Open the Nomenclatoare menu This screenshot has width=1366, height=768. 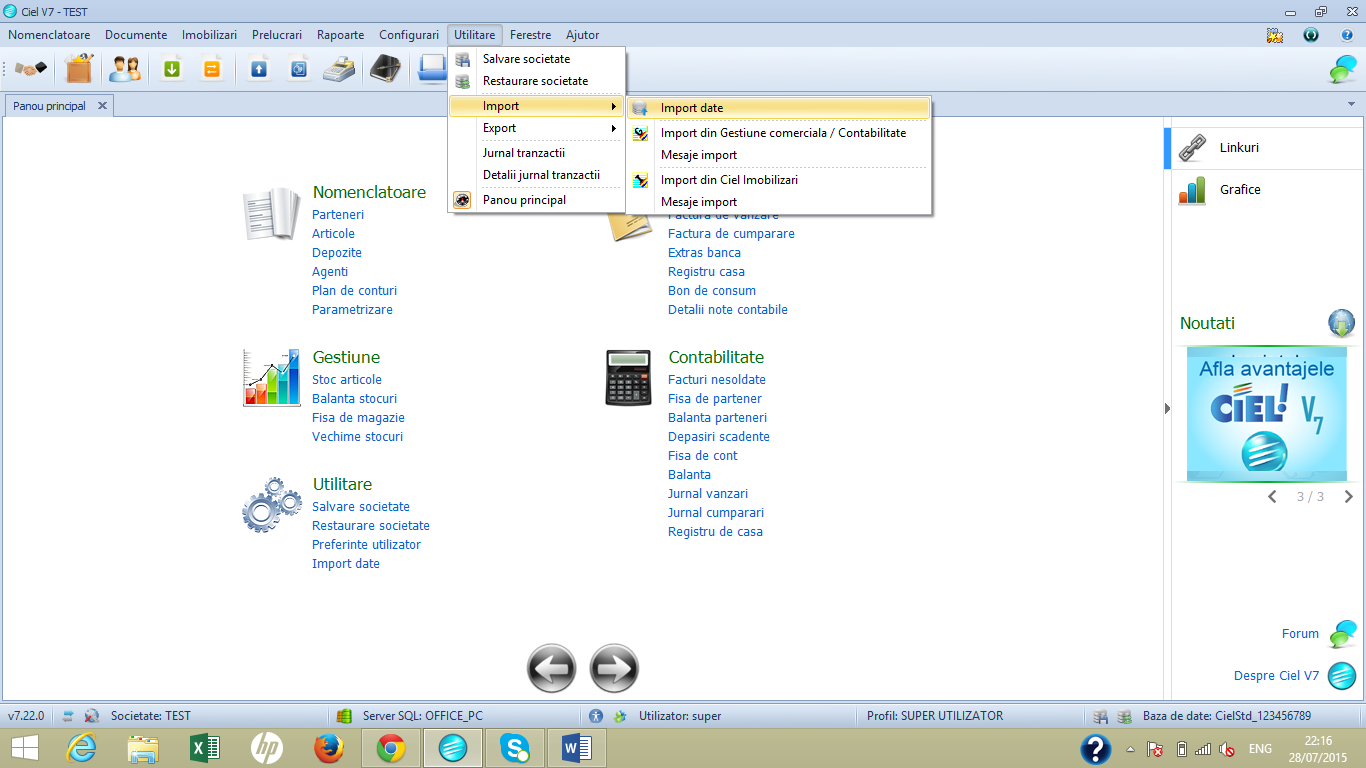[x=49, y=35]
